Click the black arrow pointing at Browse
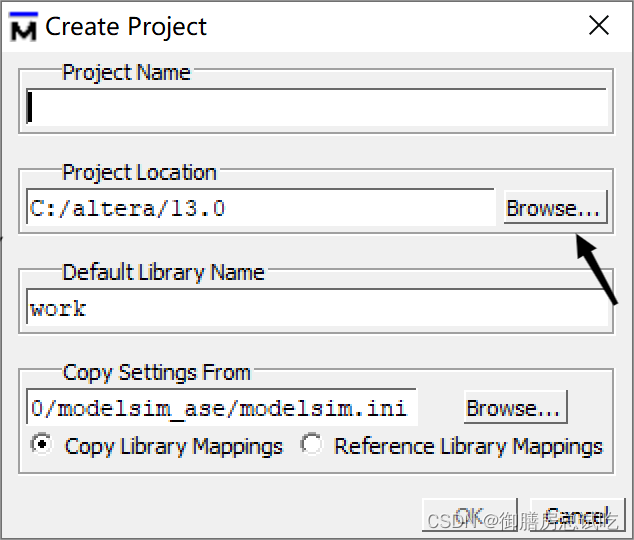634x540 pixels. click(x=598, y=268)
